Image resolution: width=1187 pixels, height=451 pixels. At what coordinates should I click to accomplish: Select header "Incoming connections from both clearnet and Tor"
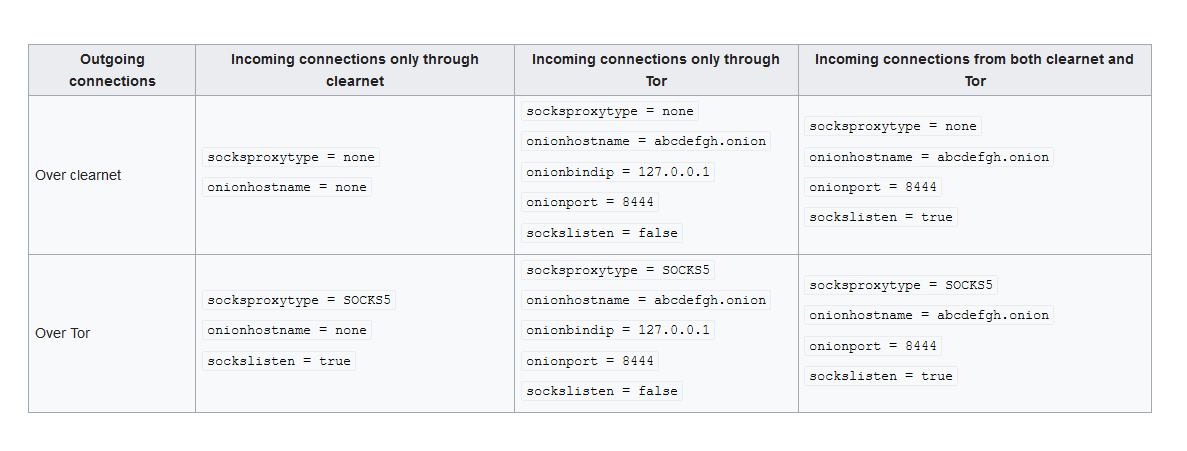(x=974, y=70)
